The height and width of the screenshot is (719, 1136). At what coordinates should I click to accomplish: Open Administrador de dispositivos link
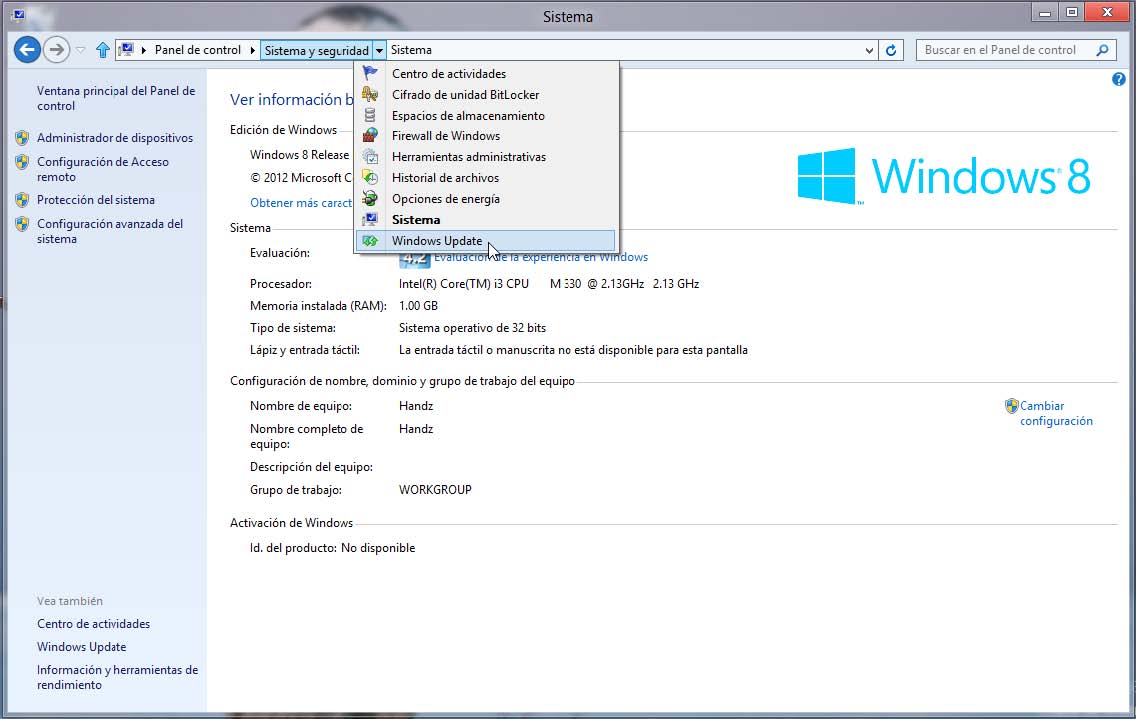click(115, 138)
